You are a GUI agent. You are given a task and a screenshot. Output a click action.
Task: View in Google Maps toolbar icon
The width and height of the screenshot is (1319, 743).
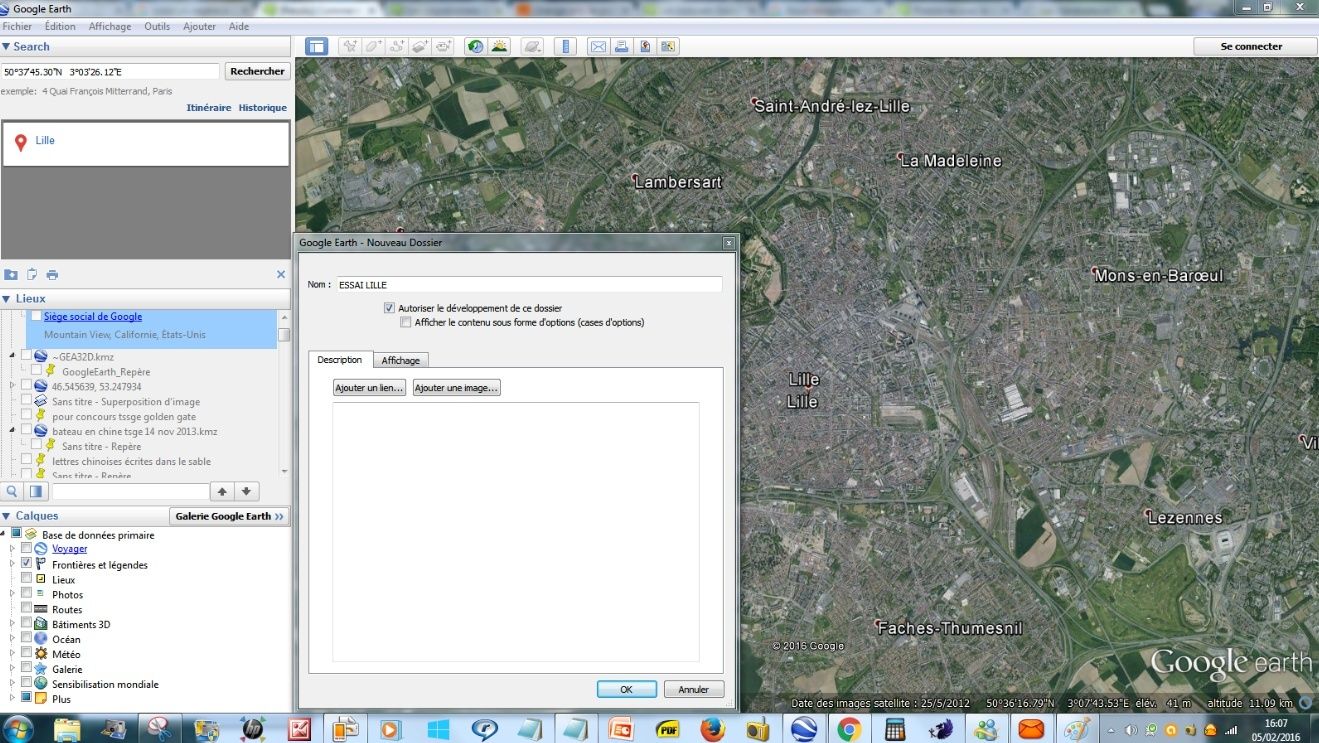tap(668, 46)
